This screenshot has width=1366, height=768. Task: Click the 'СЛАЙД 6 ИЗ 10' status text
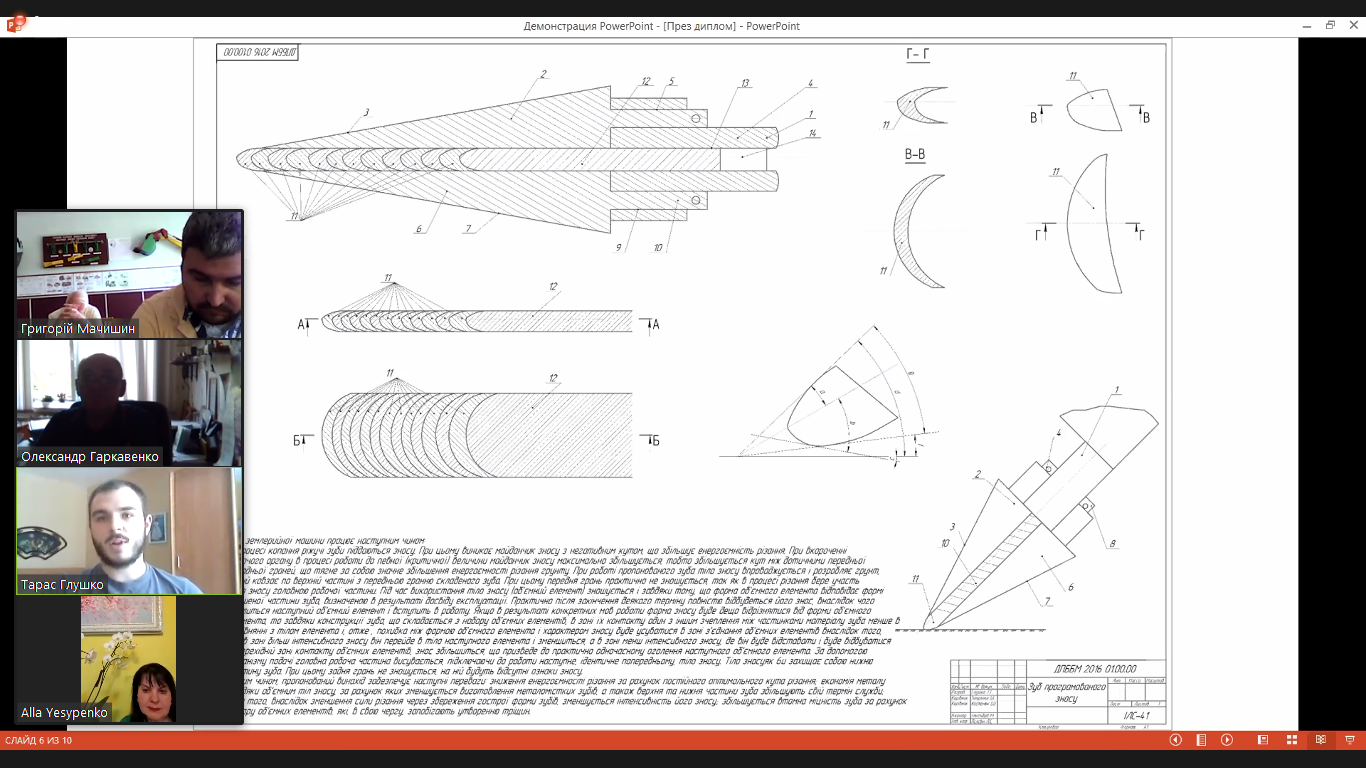point(38,740)
